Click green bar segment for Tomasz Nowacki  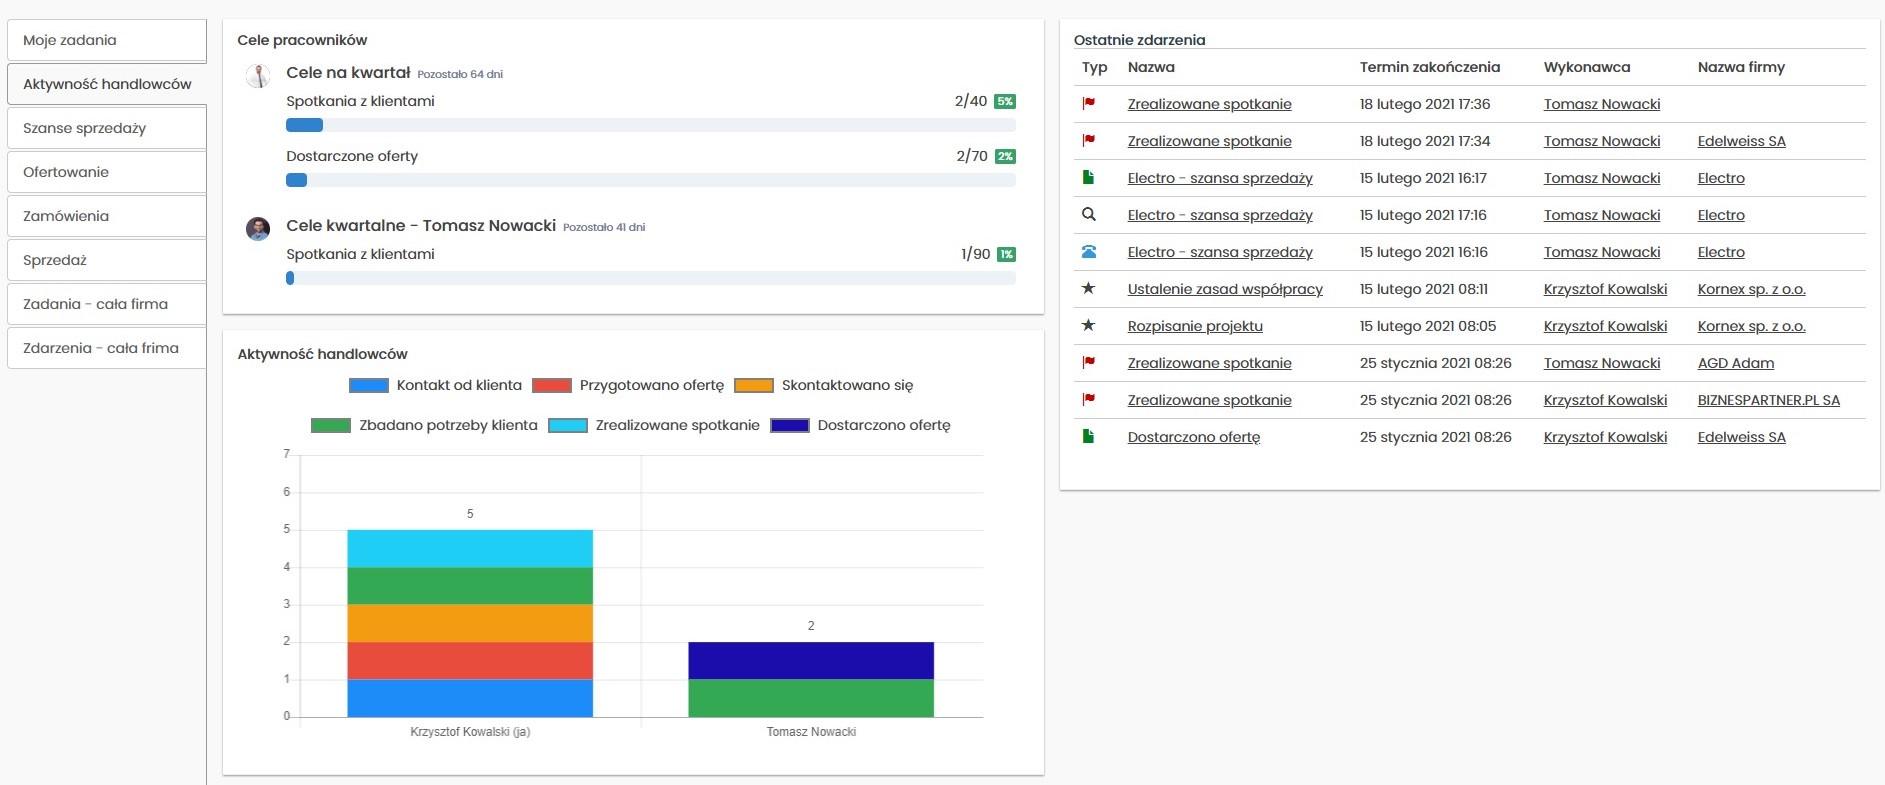(811, 698)
